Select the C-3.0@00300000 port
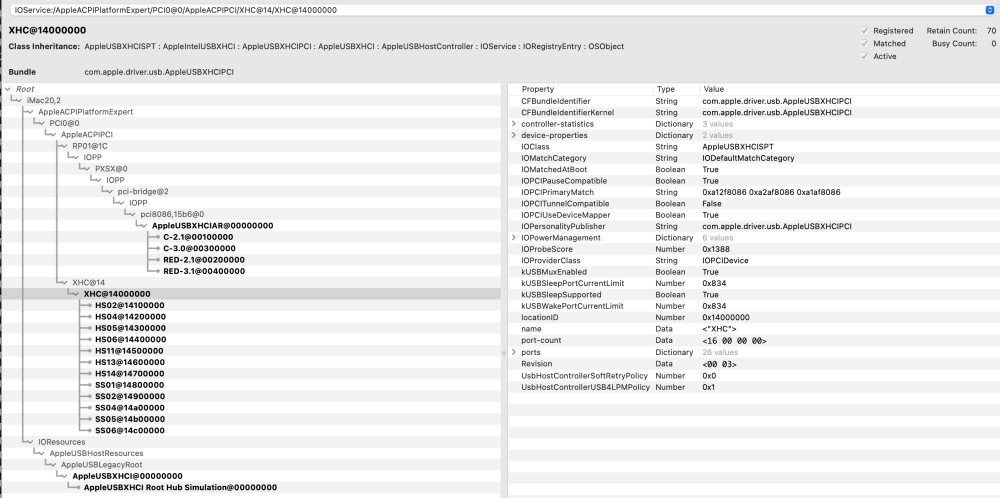 [198, 249]
